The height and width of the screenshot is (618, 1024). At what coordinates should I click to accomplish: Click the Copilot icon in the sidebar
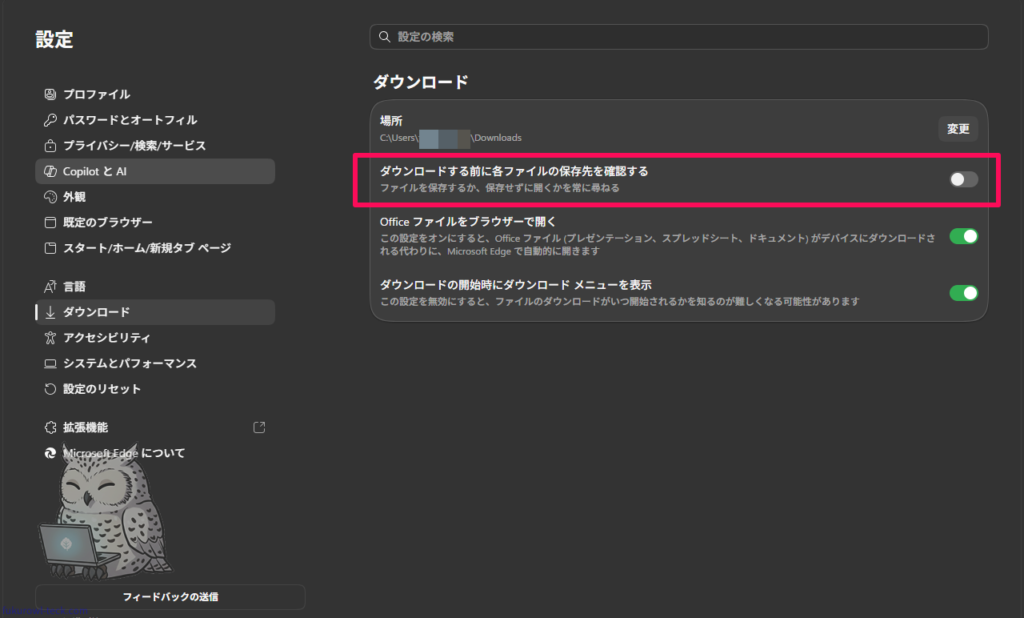pos(50,171)
